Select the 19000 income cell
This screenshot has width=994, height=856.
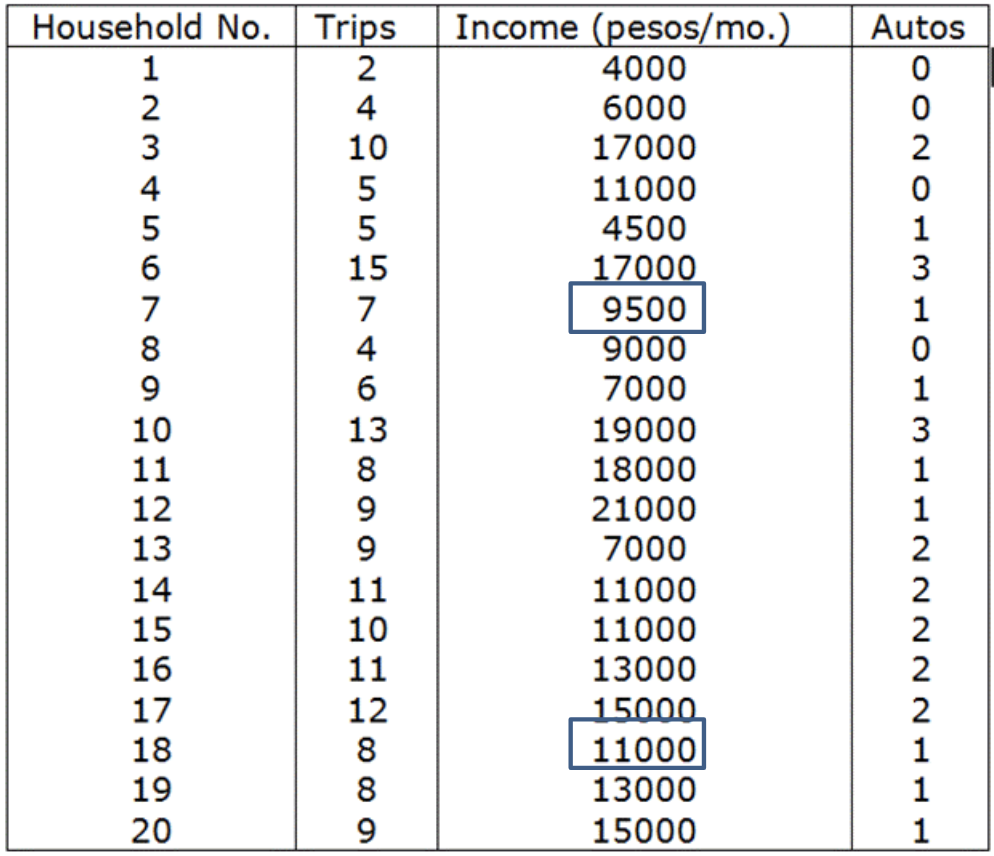tap(644, 429)
